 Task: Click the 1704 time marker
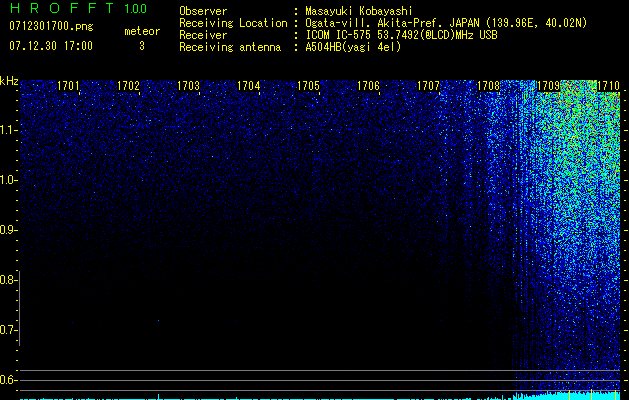[249, 86]
